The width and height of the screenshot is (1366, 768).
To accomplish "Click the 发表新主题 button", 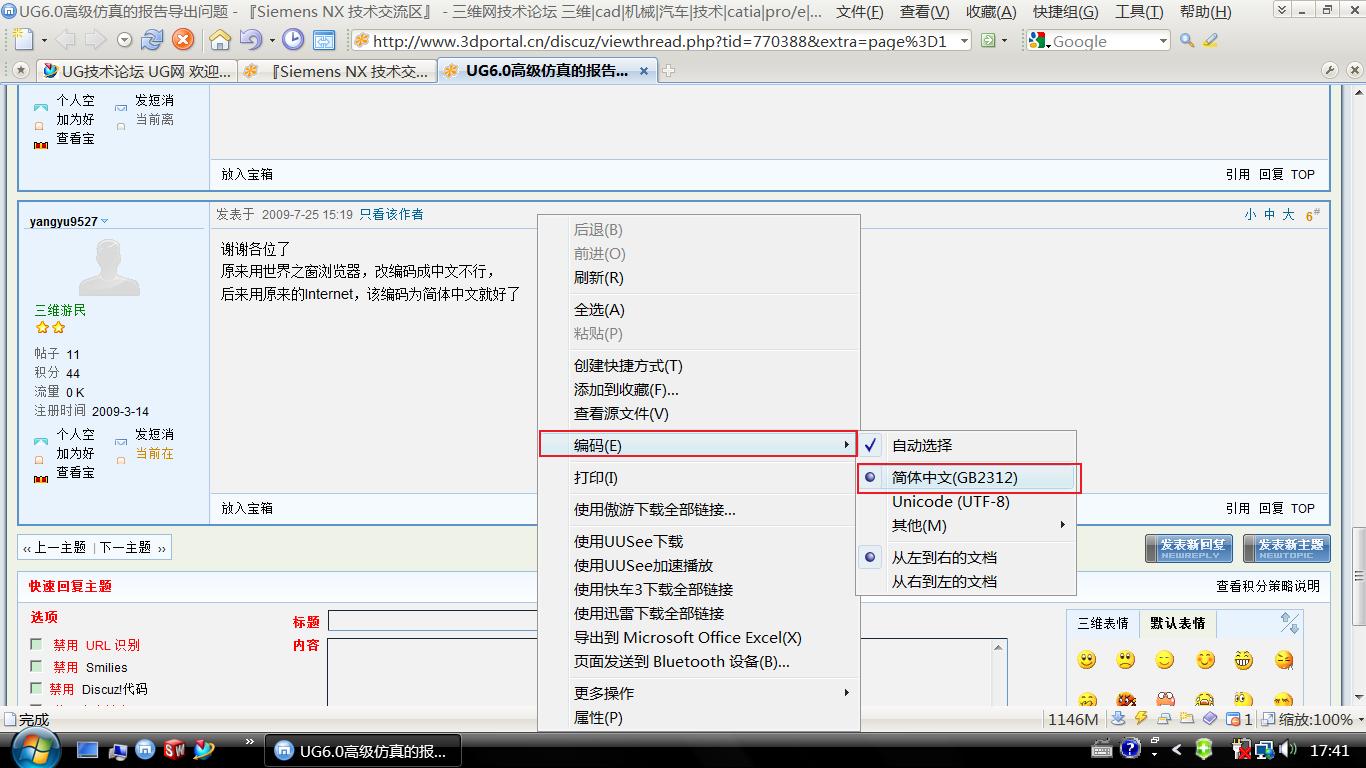I will (1287, 548).
